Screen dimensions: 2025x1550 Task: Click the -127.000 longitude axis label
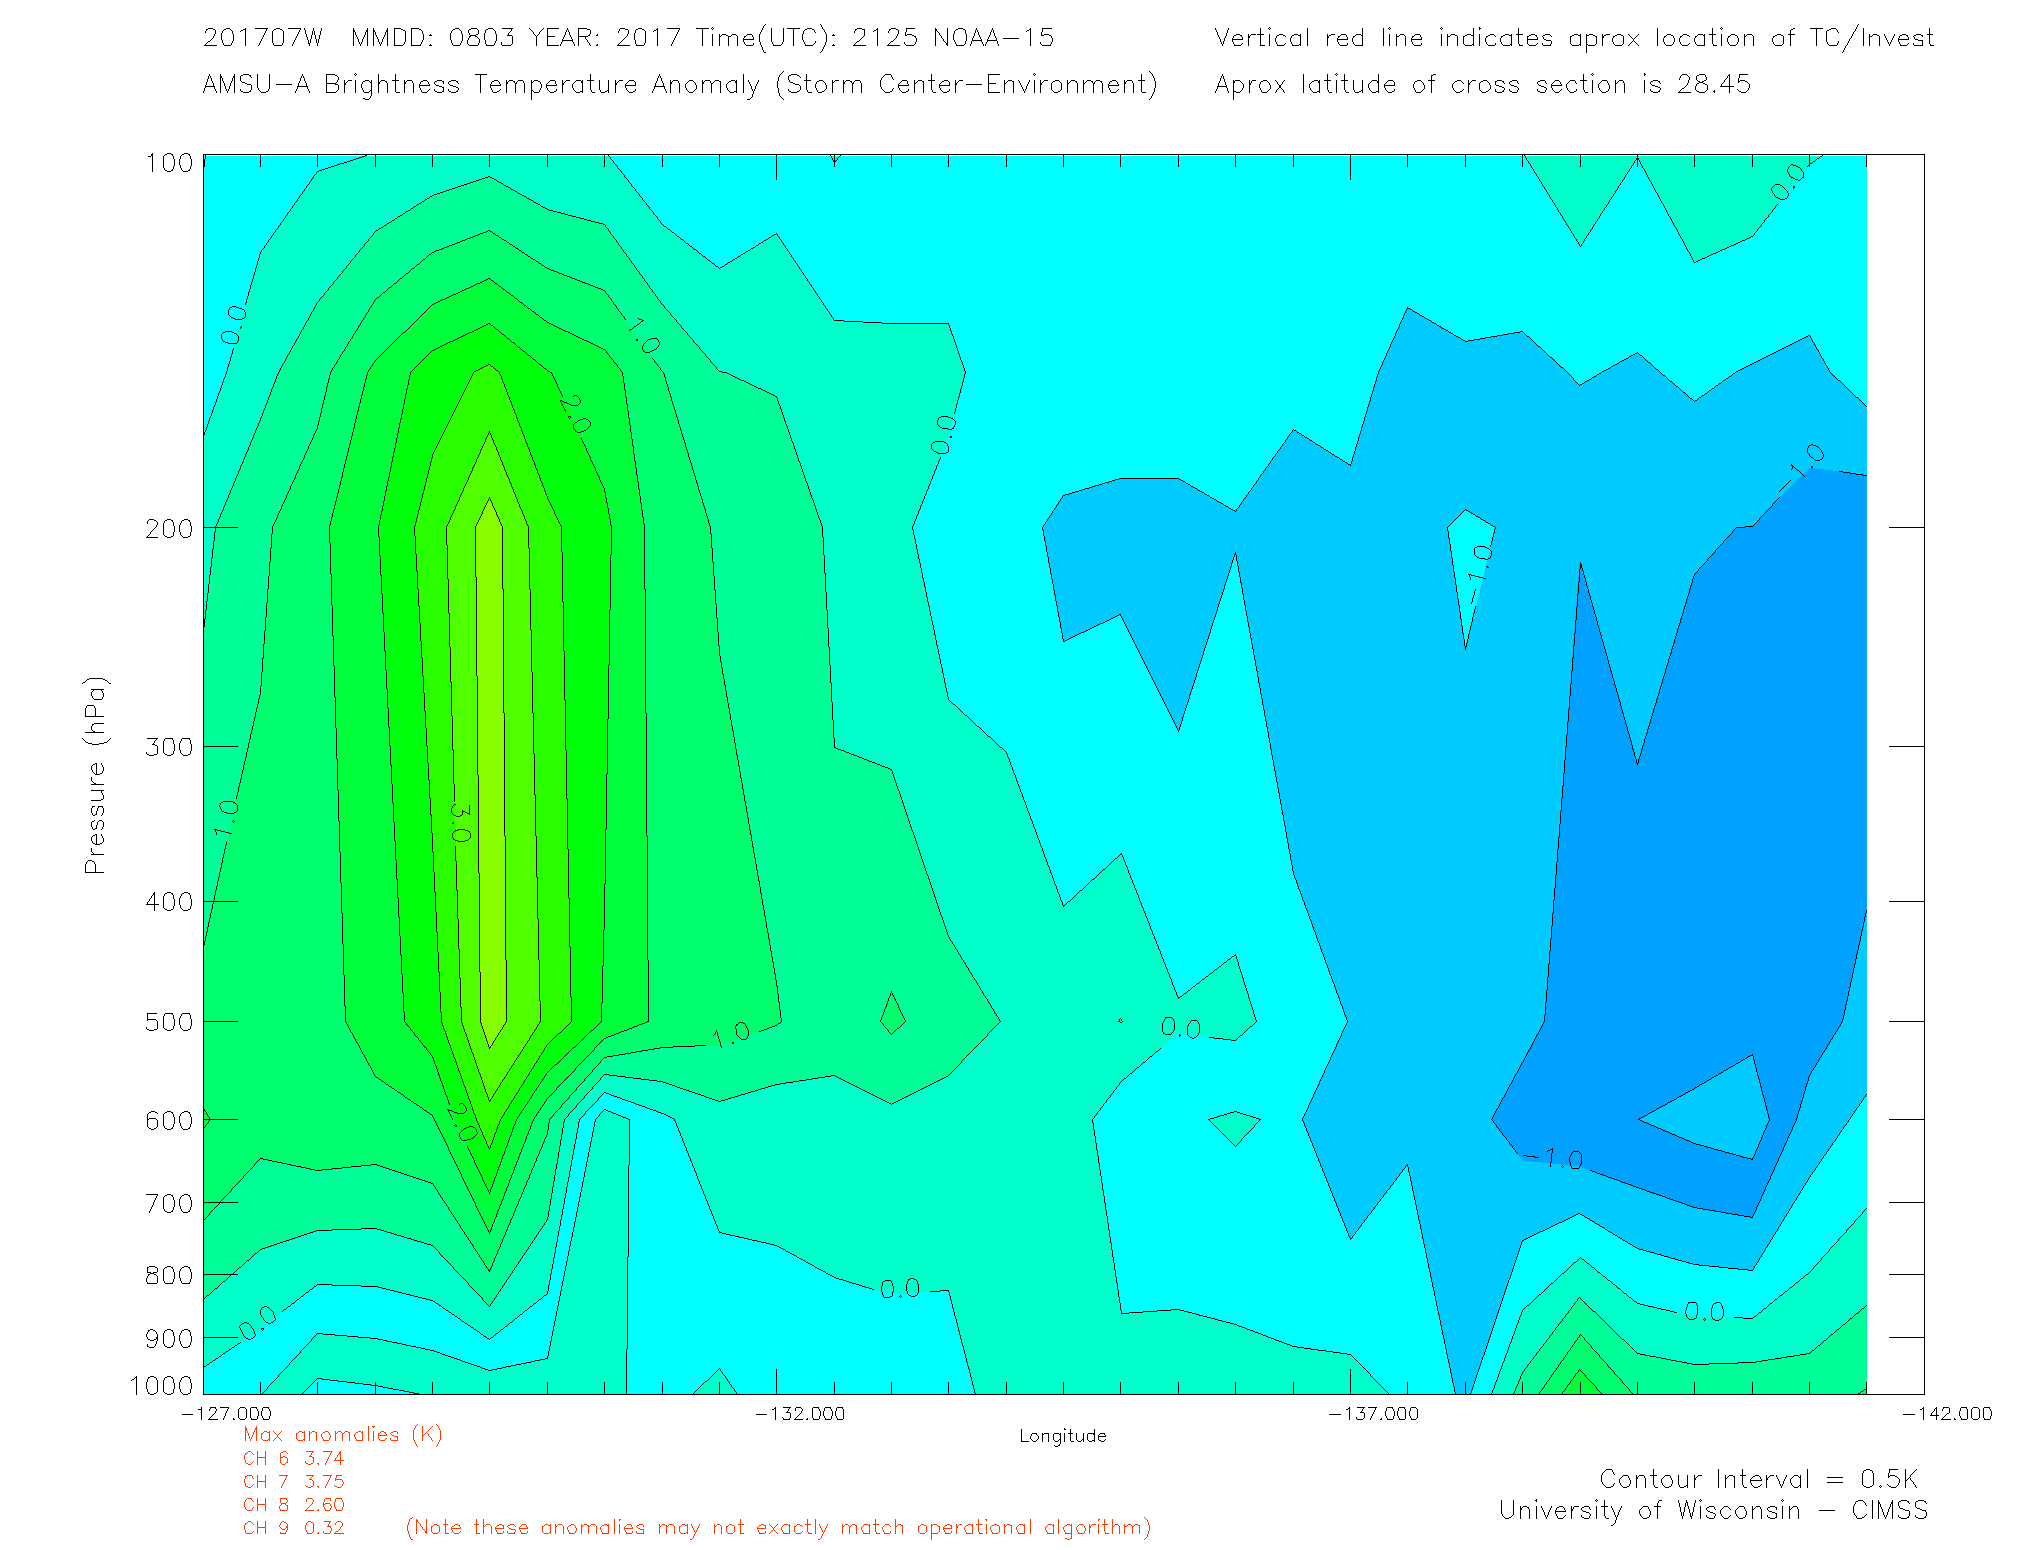226,1413
